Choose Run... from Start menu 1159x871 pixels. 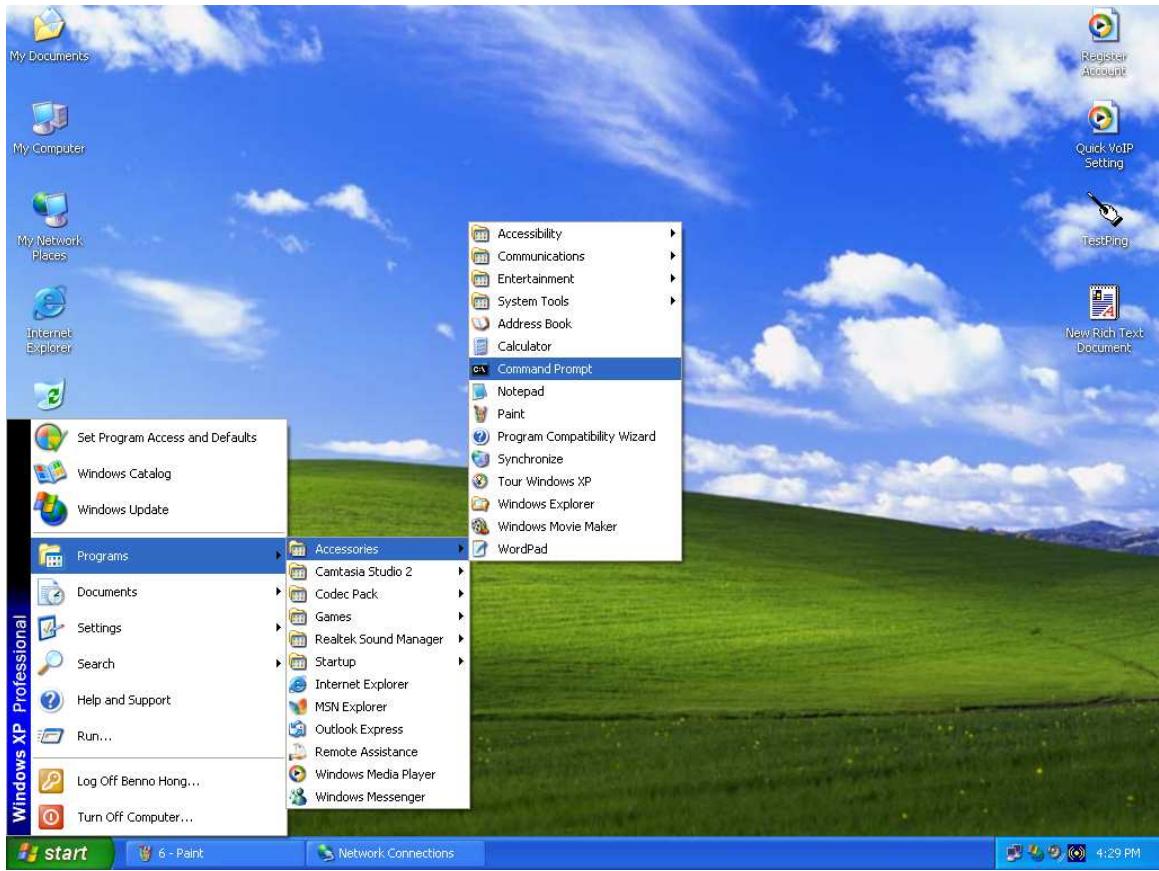click(158, 736)
